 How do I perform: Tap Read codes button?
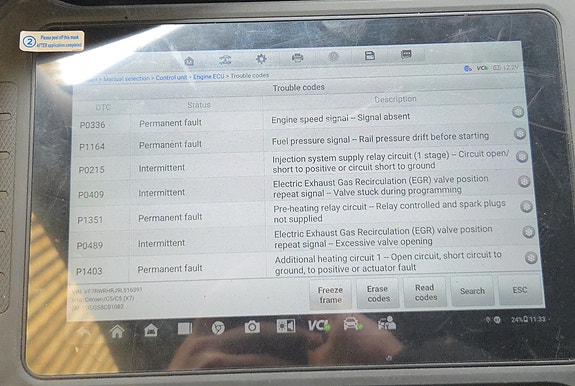[425, 293]
